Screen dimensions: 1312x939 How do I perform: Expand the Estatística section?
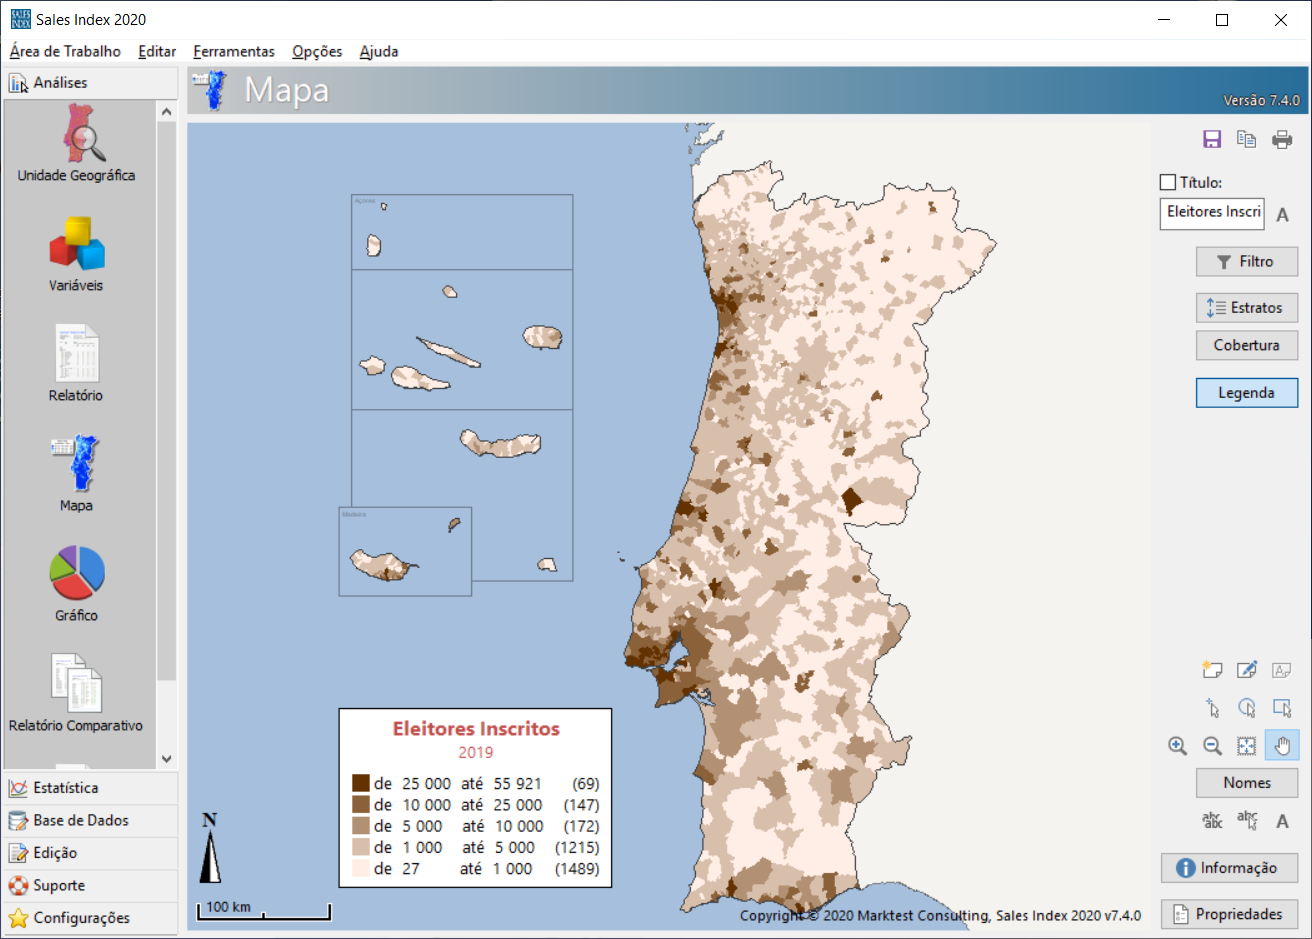[x=66, y=788]
